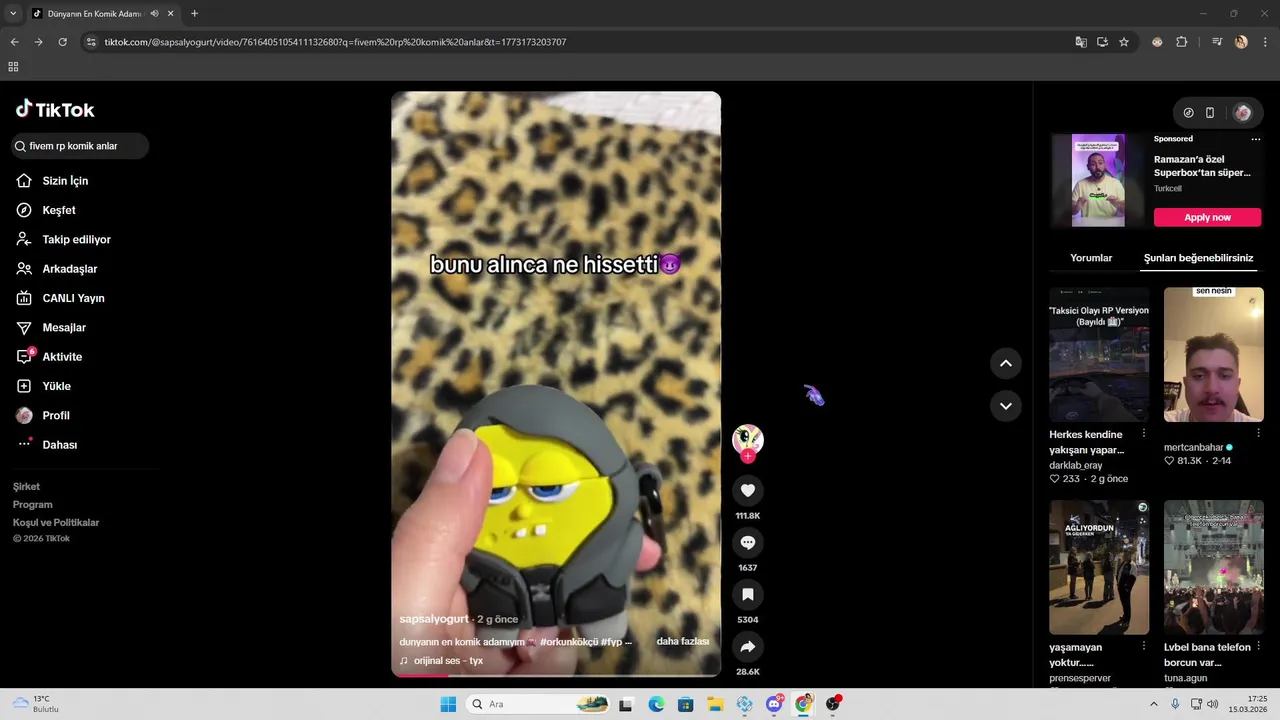This screenshot has height=720, width=1280.
Task: Open get-app phone icon in top pill
Action: coord(1210,113)
